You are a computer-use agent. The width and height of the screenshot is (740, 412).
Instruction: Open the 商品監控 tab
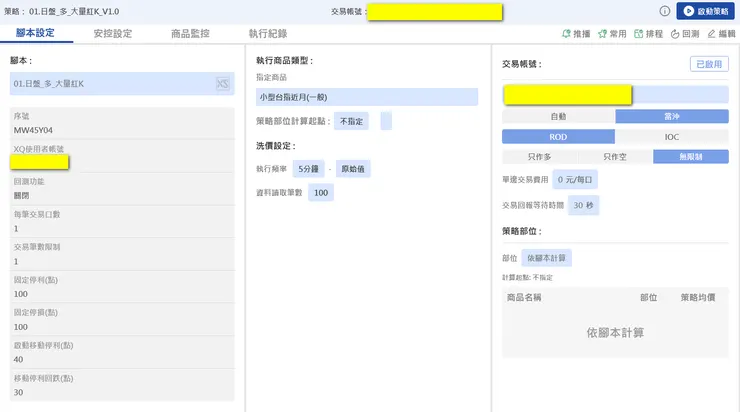[x=190, y=34]
